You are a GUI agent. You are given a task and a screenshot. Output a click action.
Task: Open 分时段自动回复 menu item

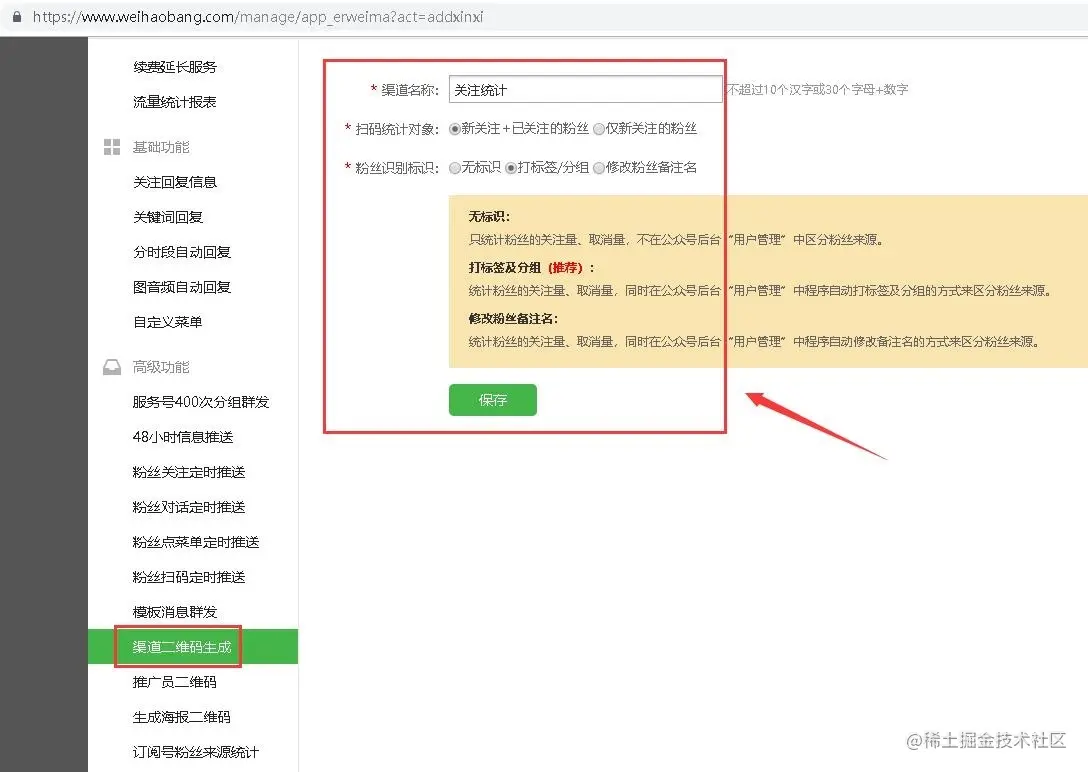[182, 252]
